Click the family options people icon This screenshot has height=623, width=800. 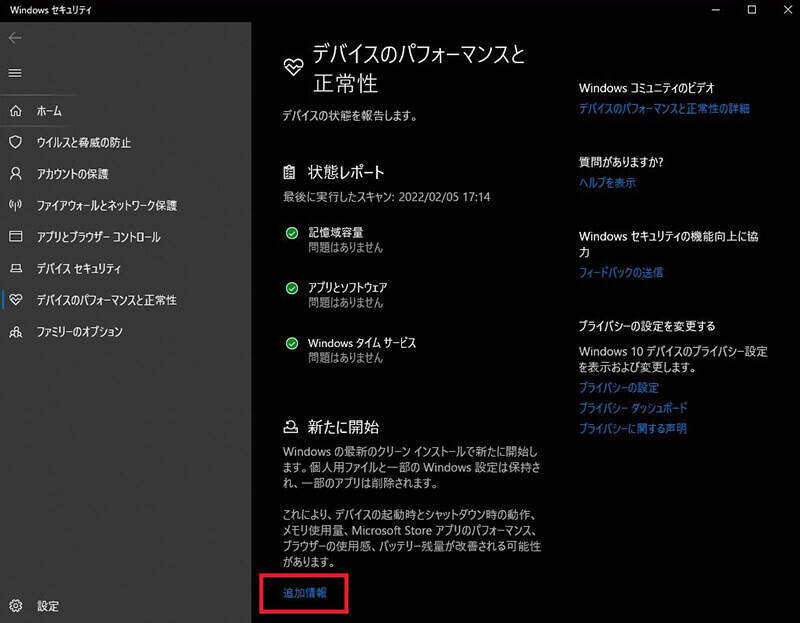pyautogui.click(x=16, y=332)
